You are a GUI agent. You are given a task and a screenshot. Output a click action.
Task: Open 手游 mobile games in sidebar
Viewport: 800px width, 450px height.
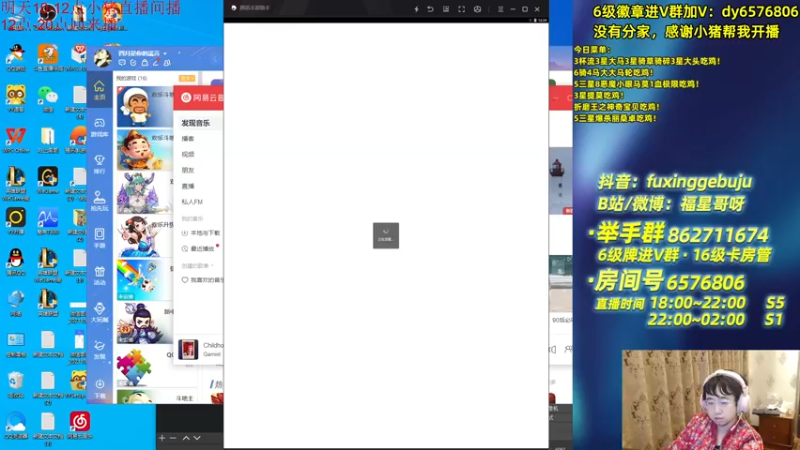[99, 238]
